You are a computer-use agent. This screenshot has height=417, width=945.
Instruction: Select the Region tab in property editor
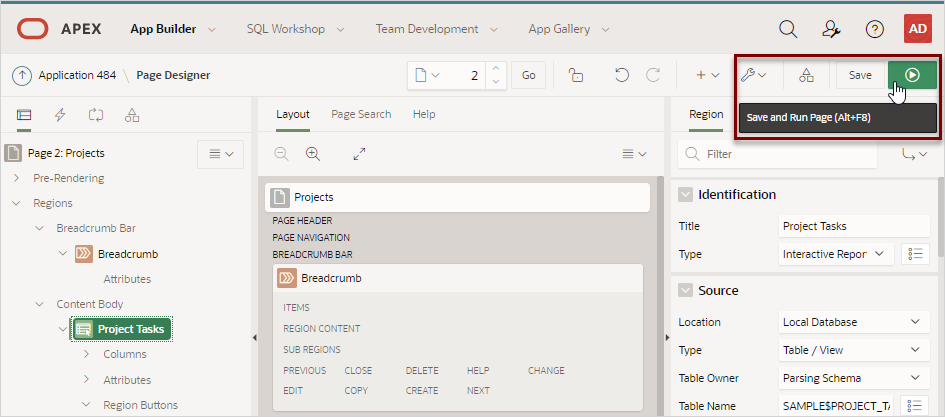pos(706,114)
